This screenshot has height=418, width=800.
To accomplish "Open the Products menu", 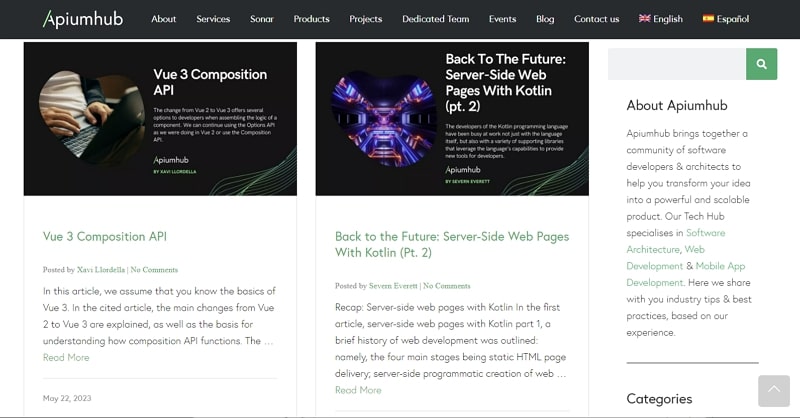I will tap(311, 19).
